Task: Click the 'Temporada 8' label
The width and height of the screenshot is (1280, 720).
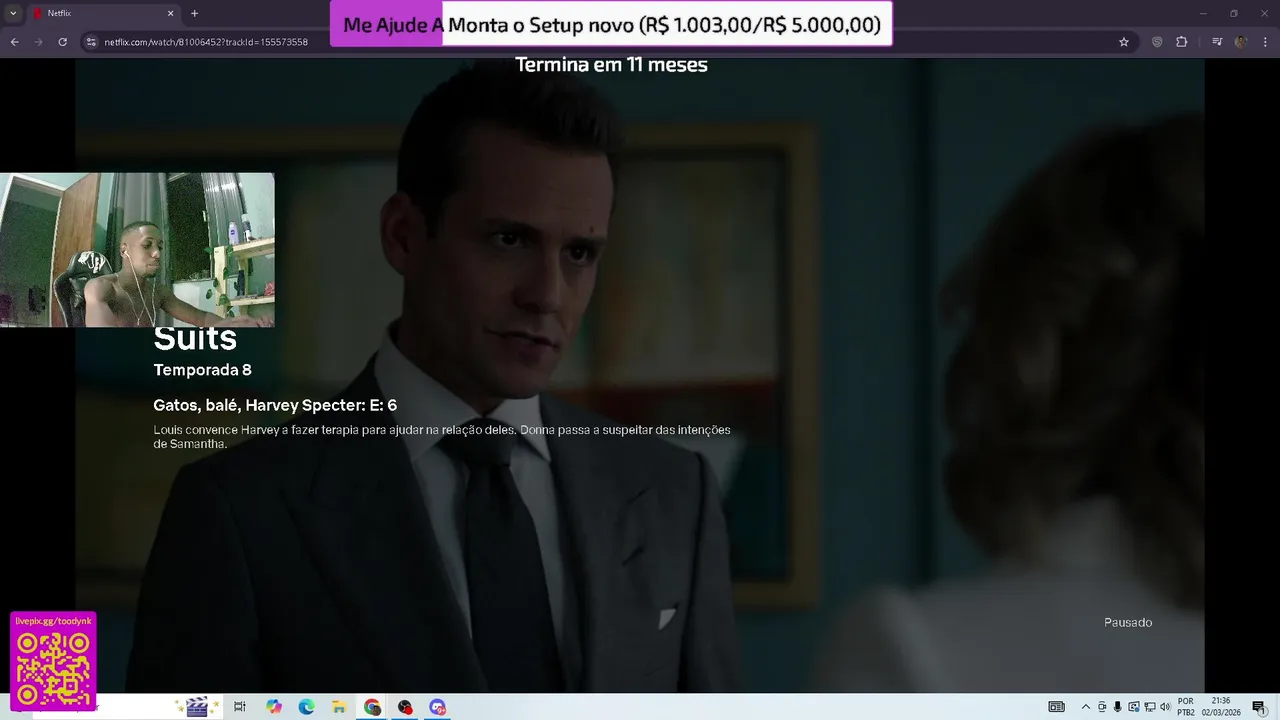Action: point(202,370)
